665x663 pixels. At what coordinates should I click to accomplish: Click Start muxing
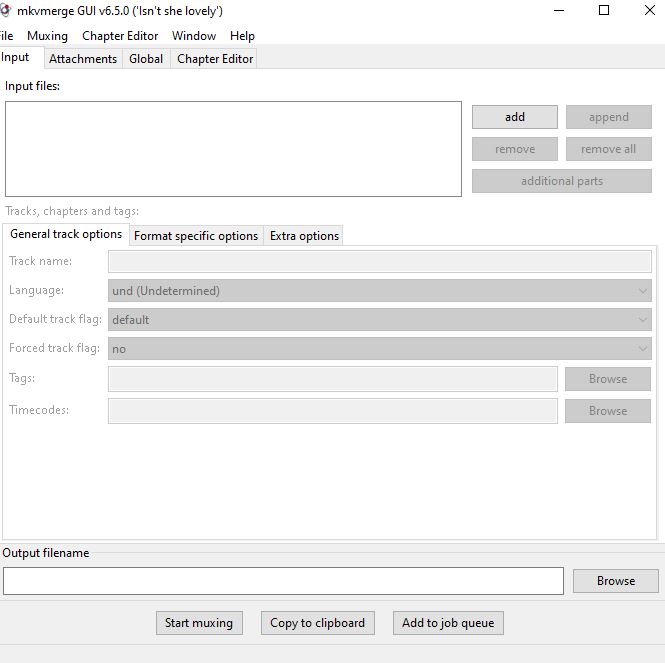pos(199,623)
